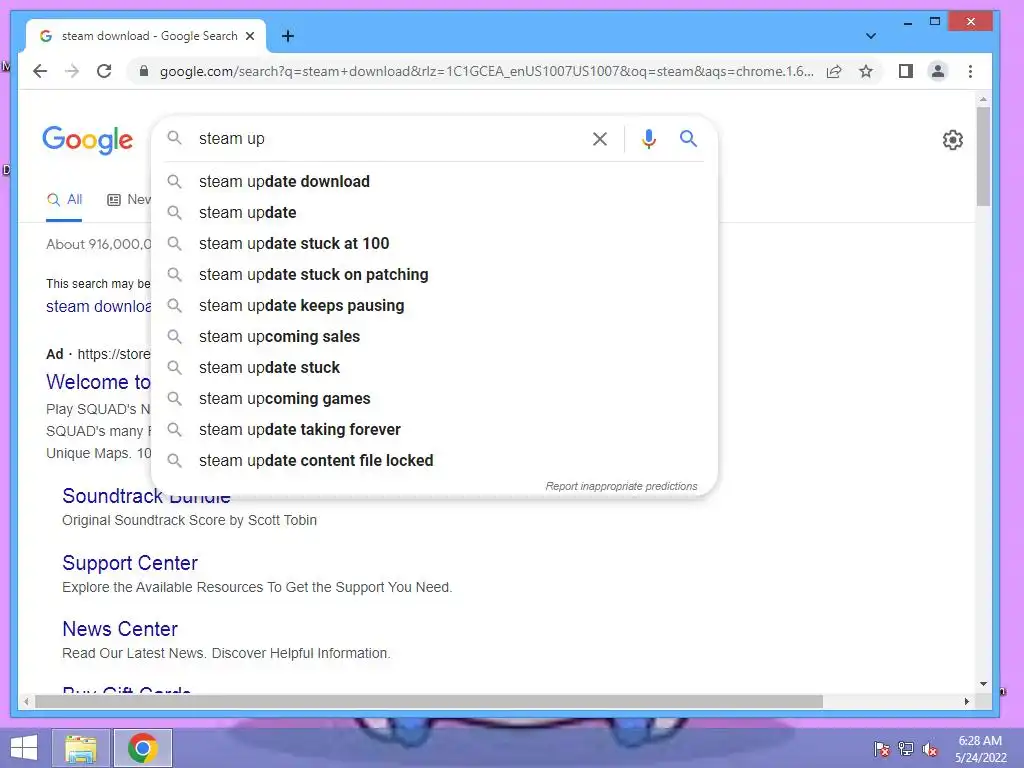
Task: Click the padlock site info icon
Action: coord(144,71)
